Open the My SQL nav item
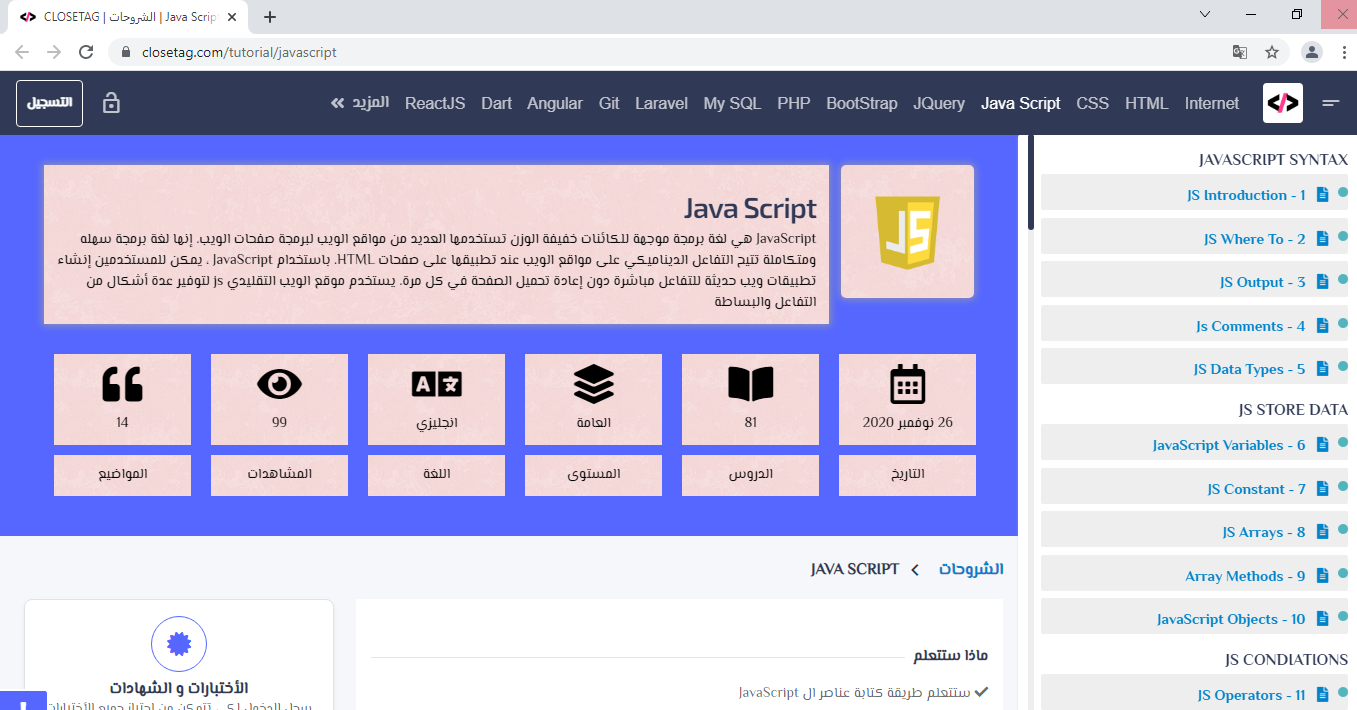 pyautogui.click(x=732, y=103)
